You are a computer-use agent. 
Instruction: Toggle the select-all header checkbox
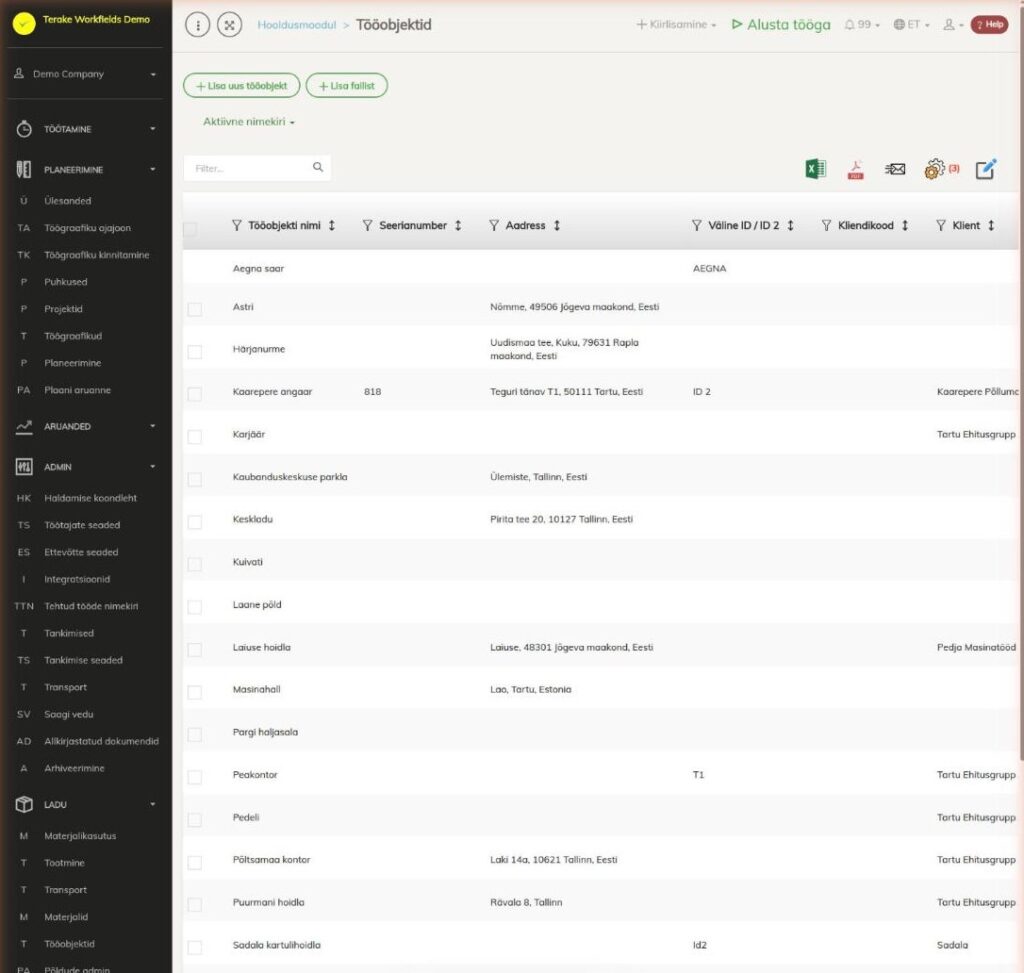(190, 229)
